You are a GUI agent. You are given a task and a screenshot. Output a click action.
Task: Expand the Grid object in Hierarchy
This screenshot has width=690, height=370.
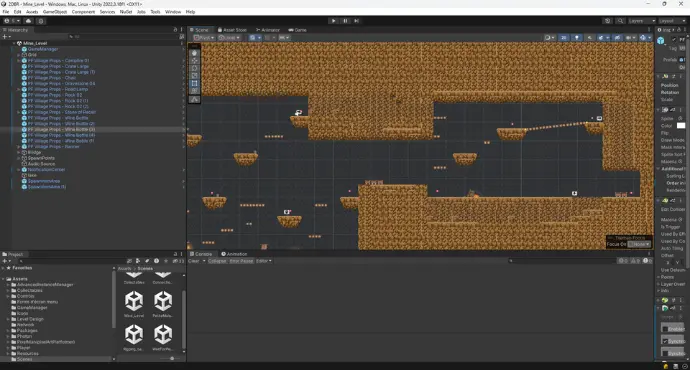point(19,55)
